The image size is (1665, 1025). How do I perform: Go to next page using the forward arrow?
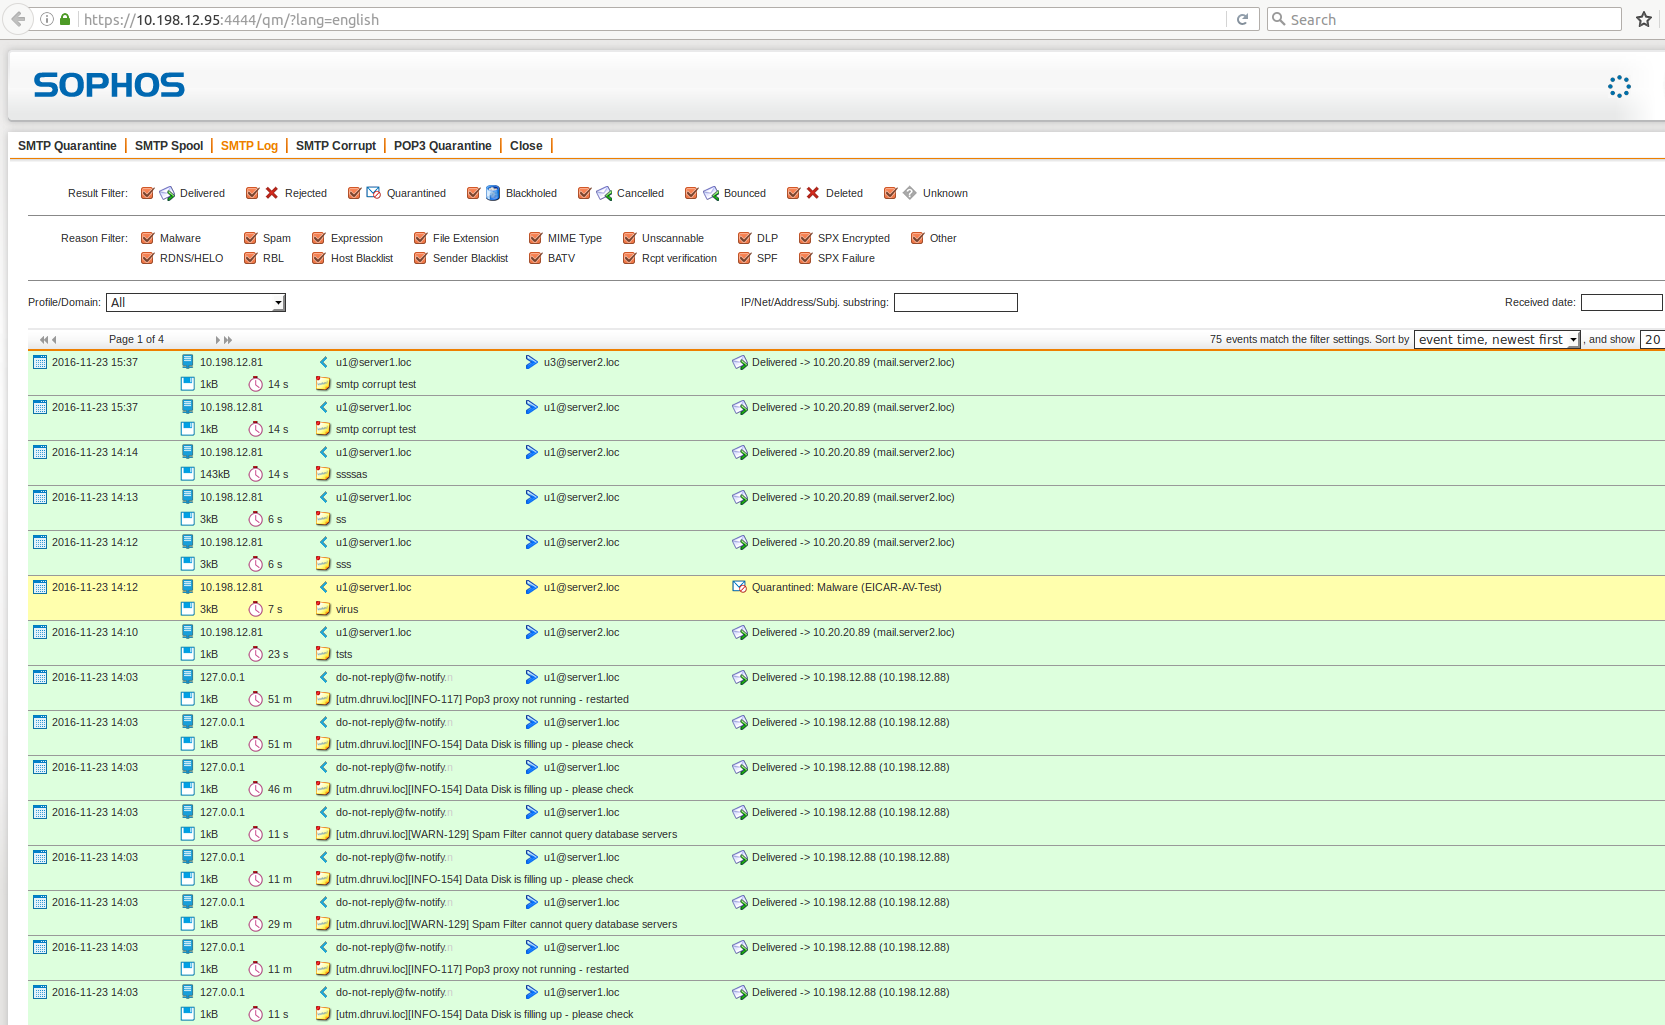pos(218,340)
